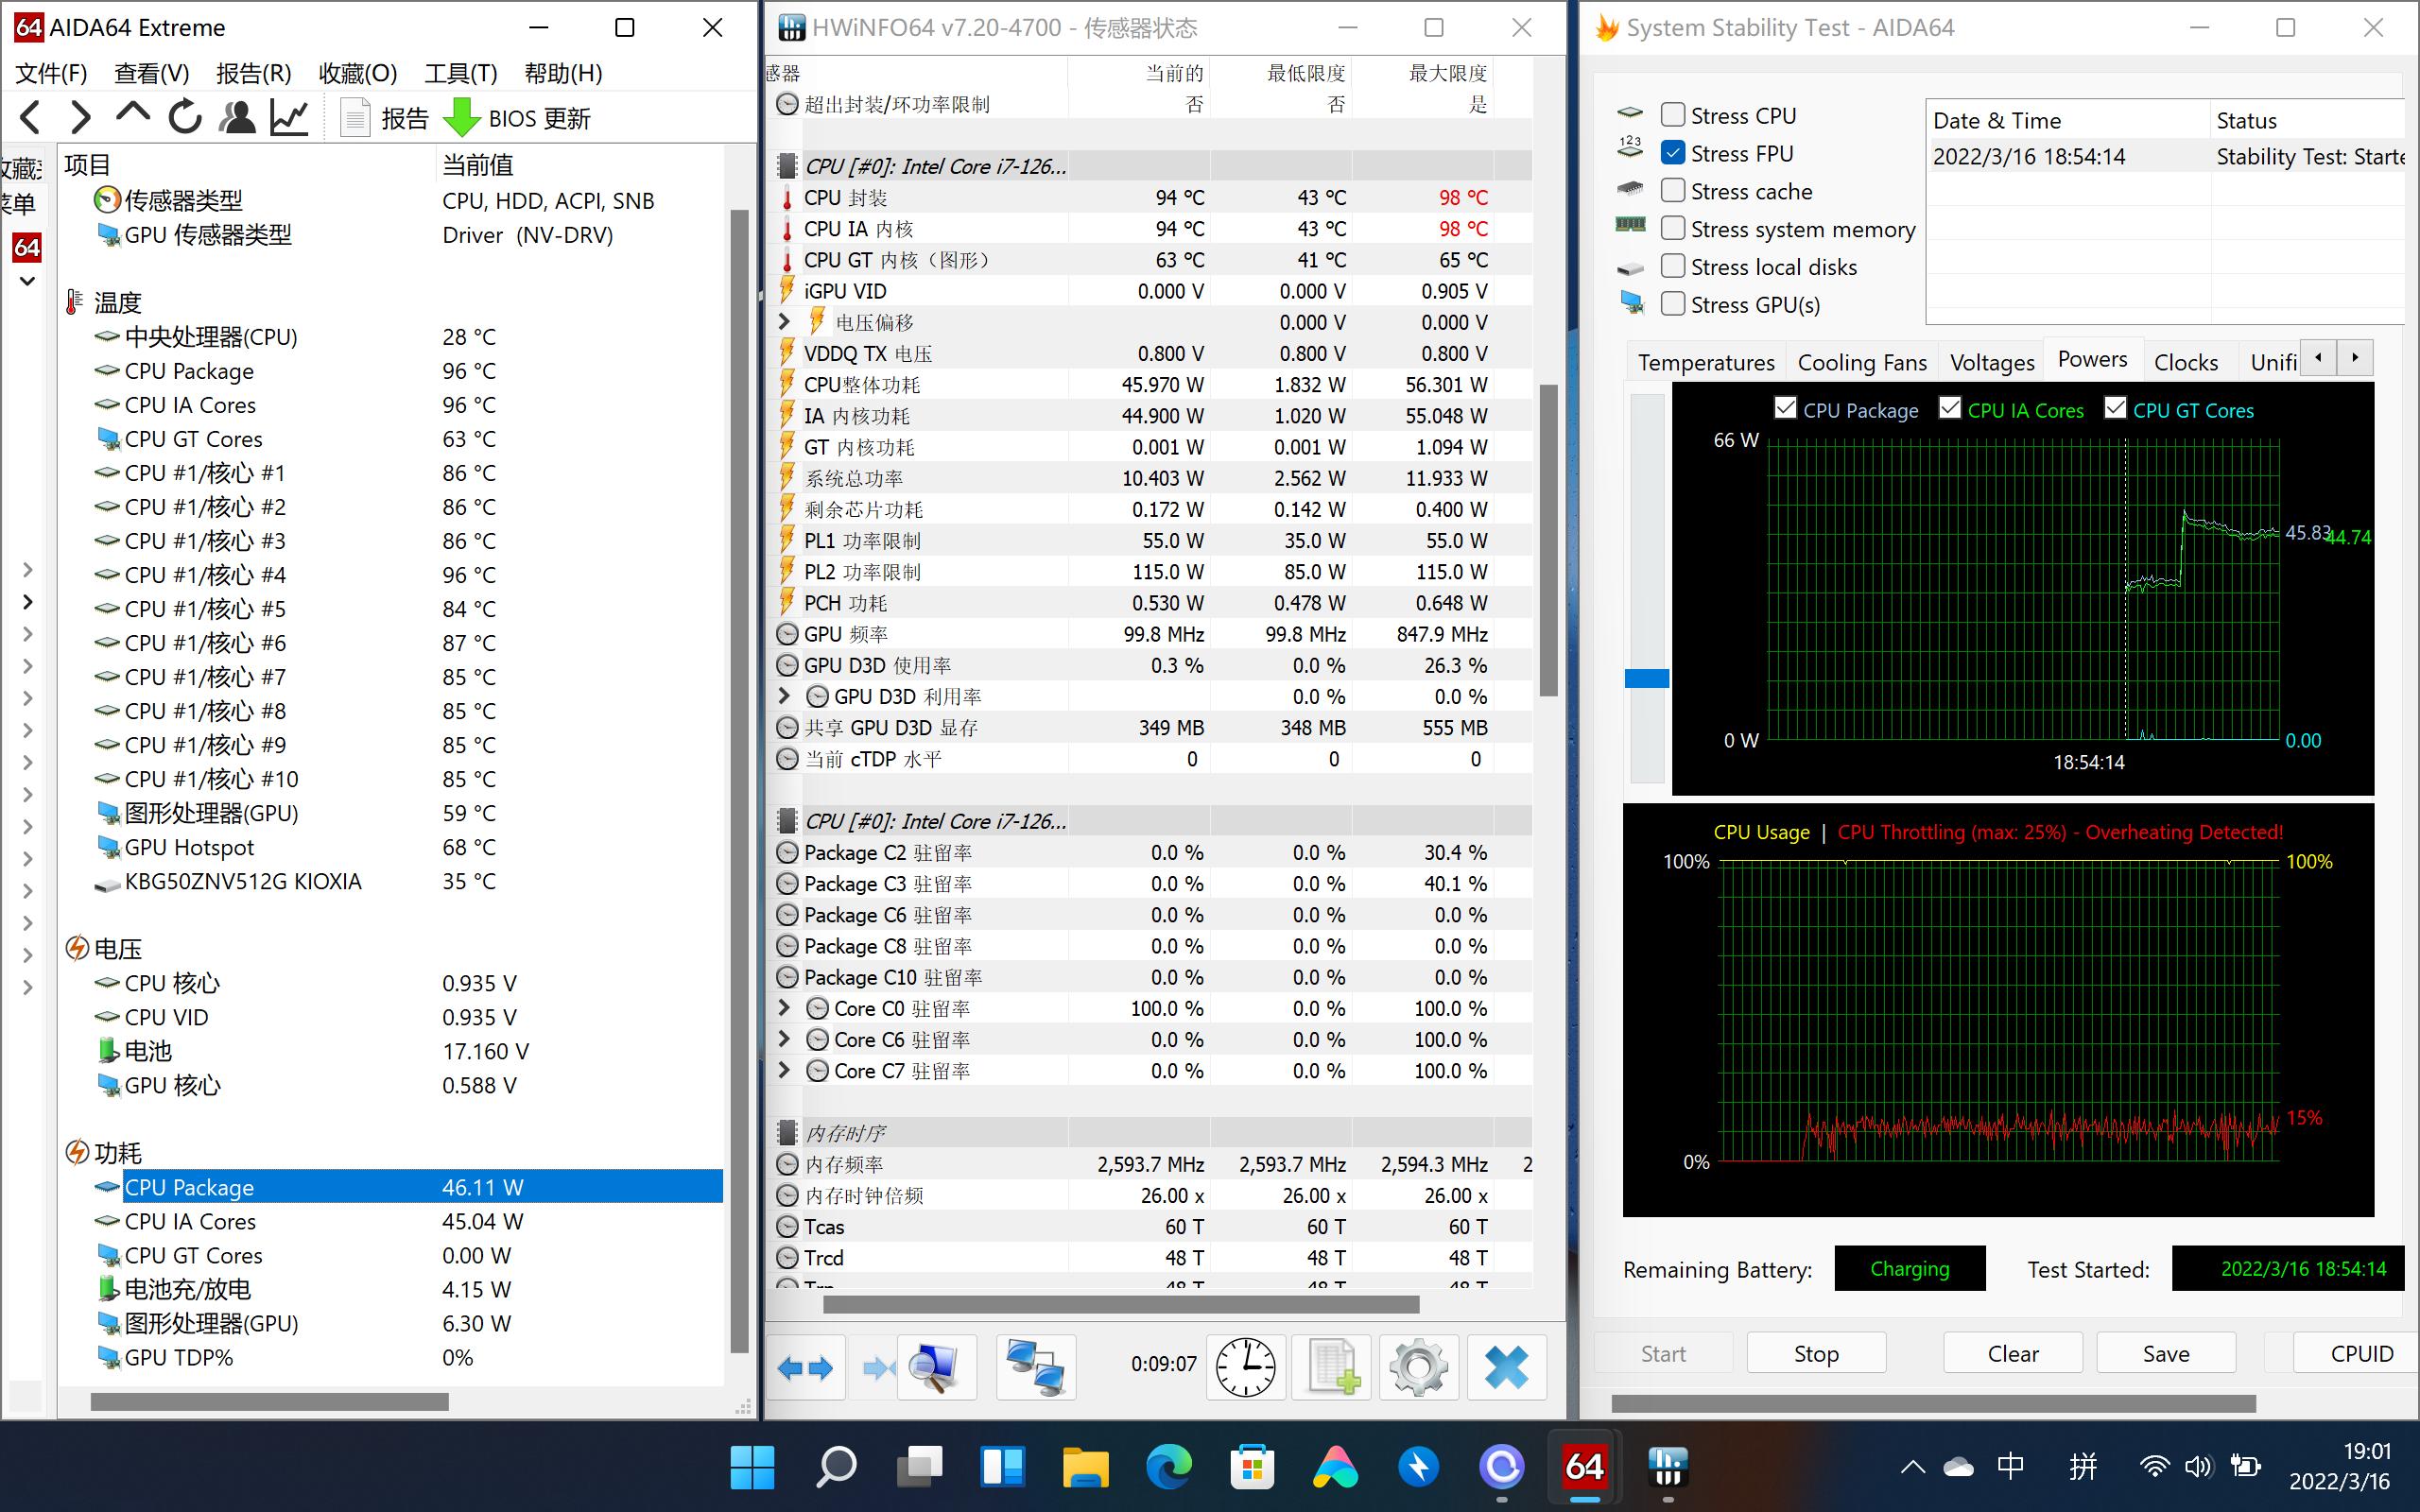Click the green BIOS 更新 arrow icon
2420x1512 pixels.
[x=462, y=117]
